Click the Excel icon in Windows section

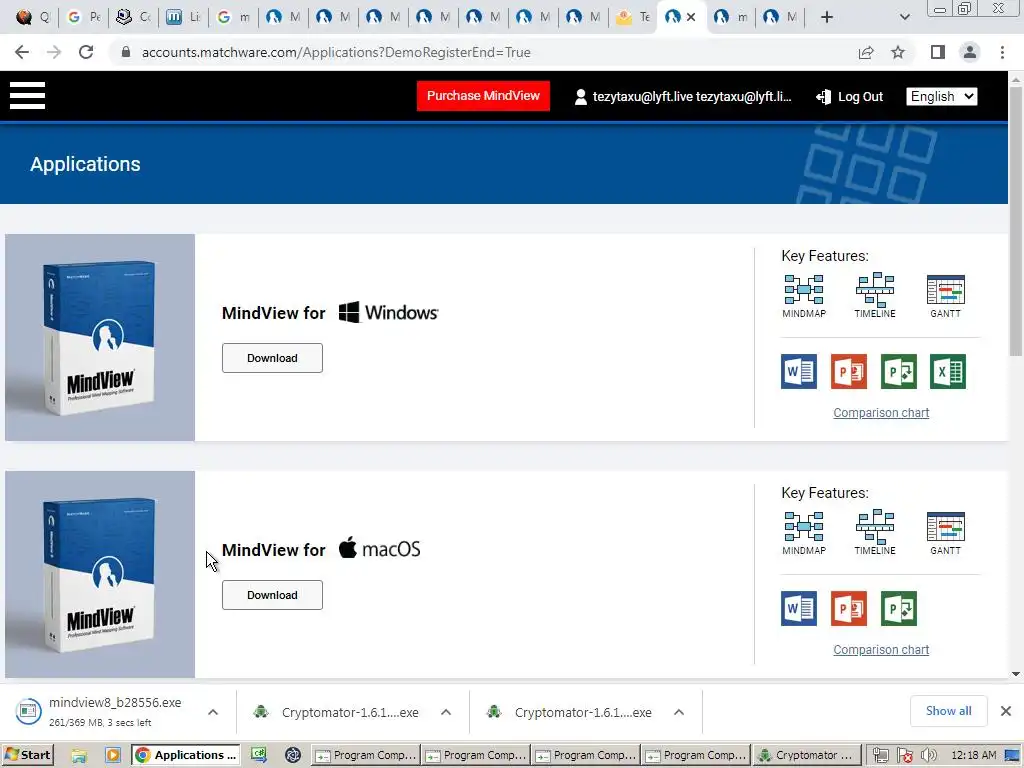point(948,372)
